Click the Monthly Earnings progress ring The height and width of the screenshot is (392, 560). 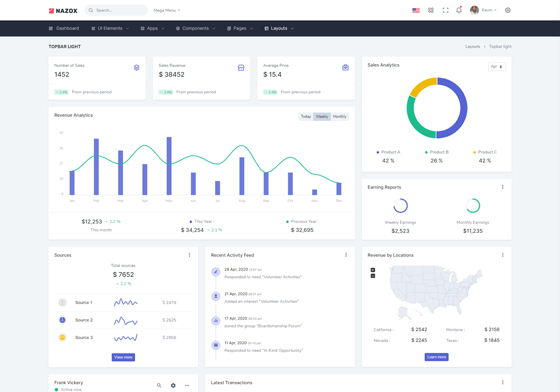point(473,206)
